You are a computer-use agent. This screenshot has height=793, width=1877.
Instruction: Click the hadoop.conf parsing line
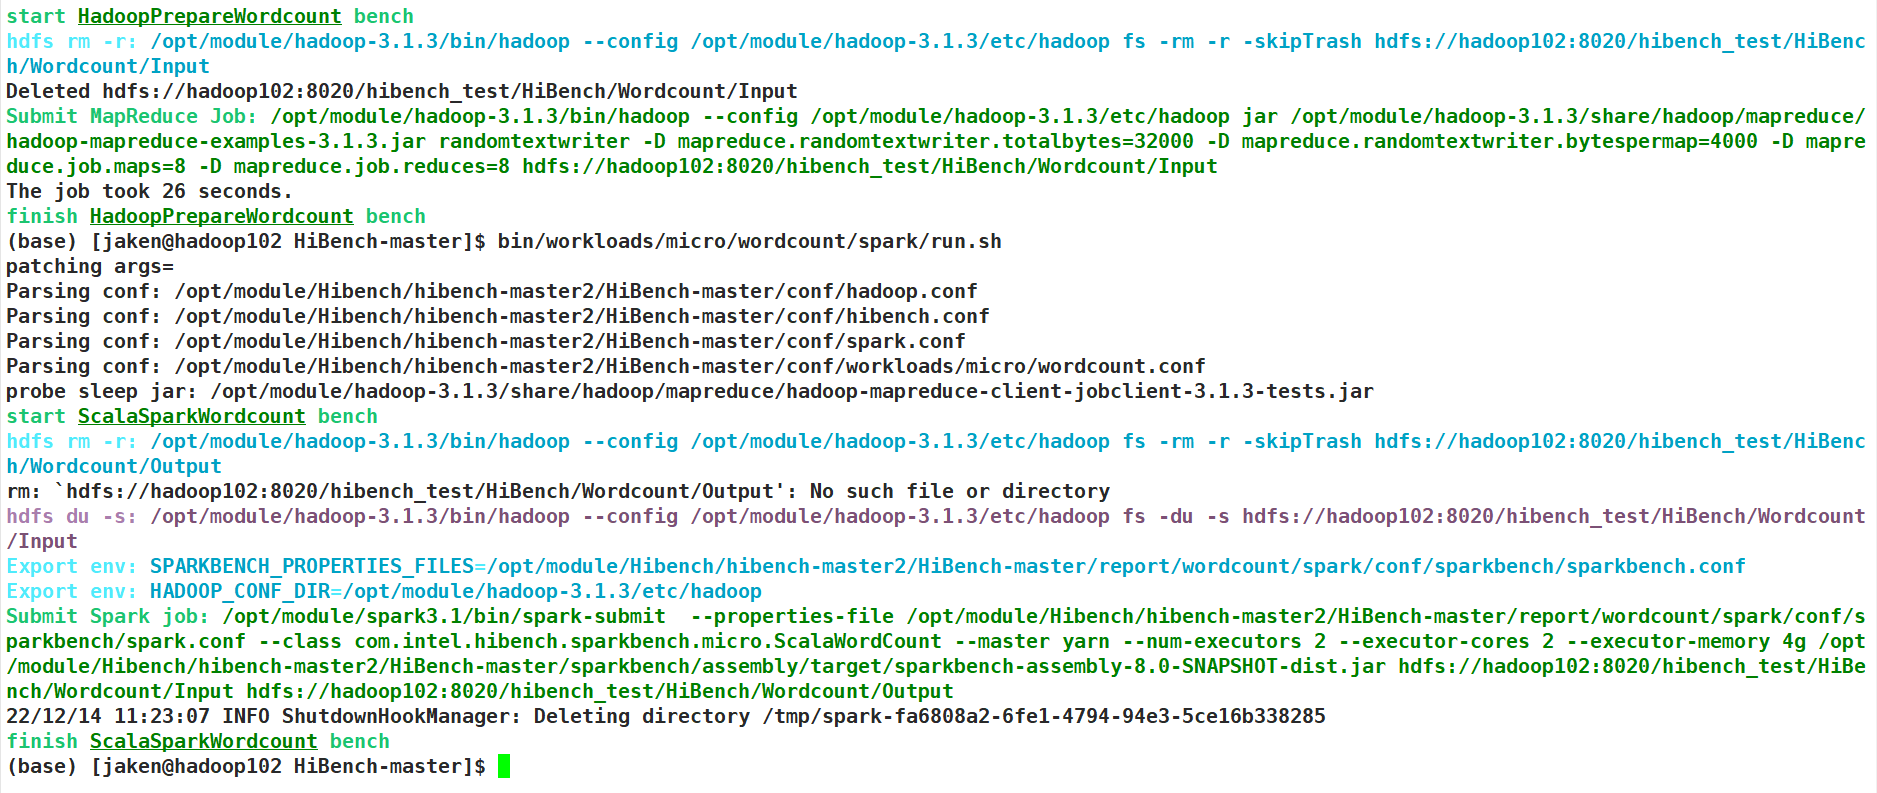pos(492,291)
